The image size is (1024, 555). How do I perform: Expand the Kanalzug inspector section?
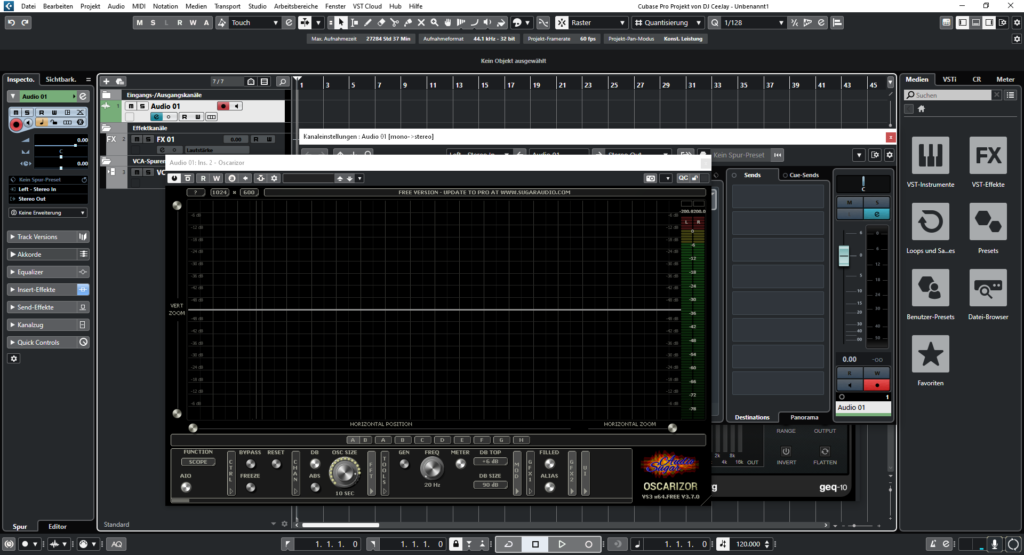pyautogui.click(x=48, y=325)
